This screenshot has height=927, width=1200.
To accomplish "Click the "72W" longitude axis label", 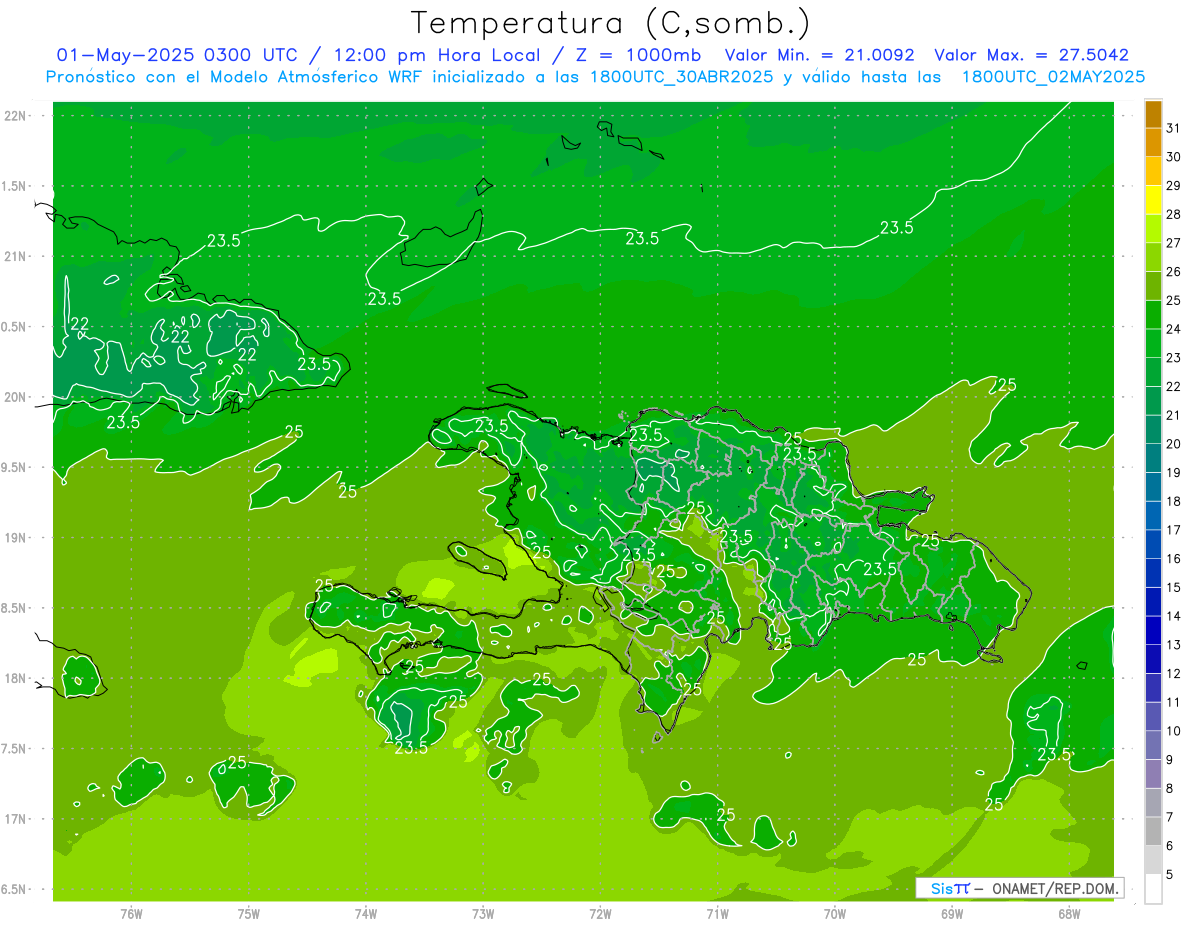I will pyautogui.click(x=600, y=913).
